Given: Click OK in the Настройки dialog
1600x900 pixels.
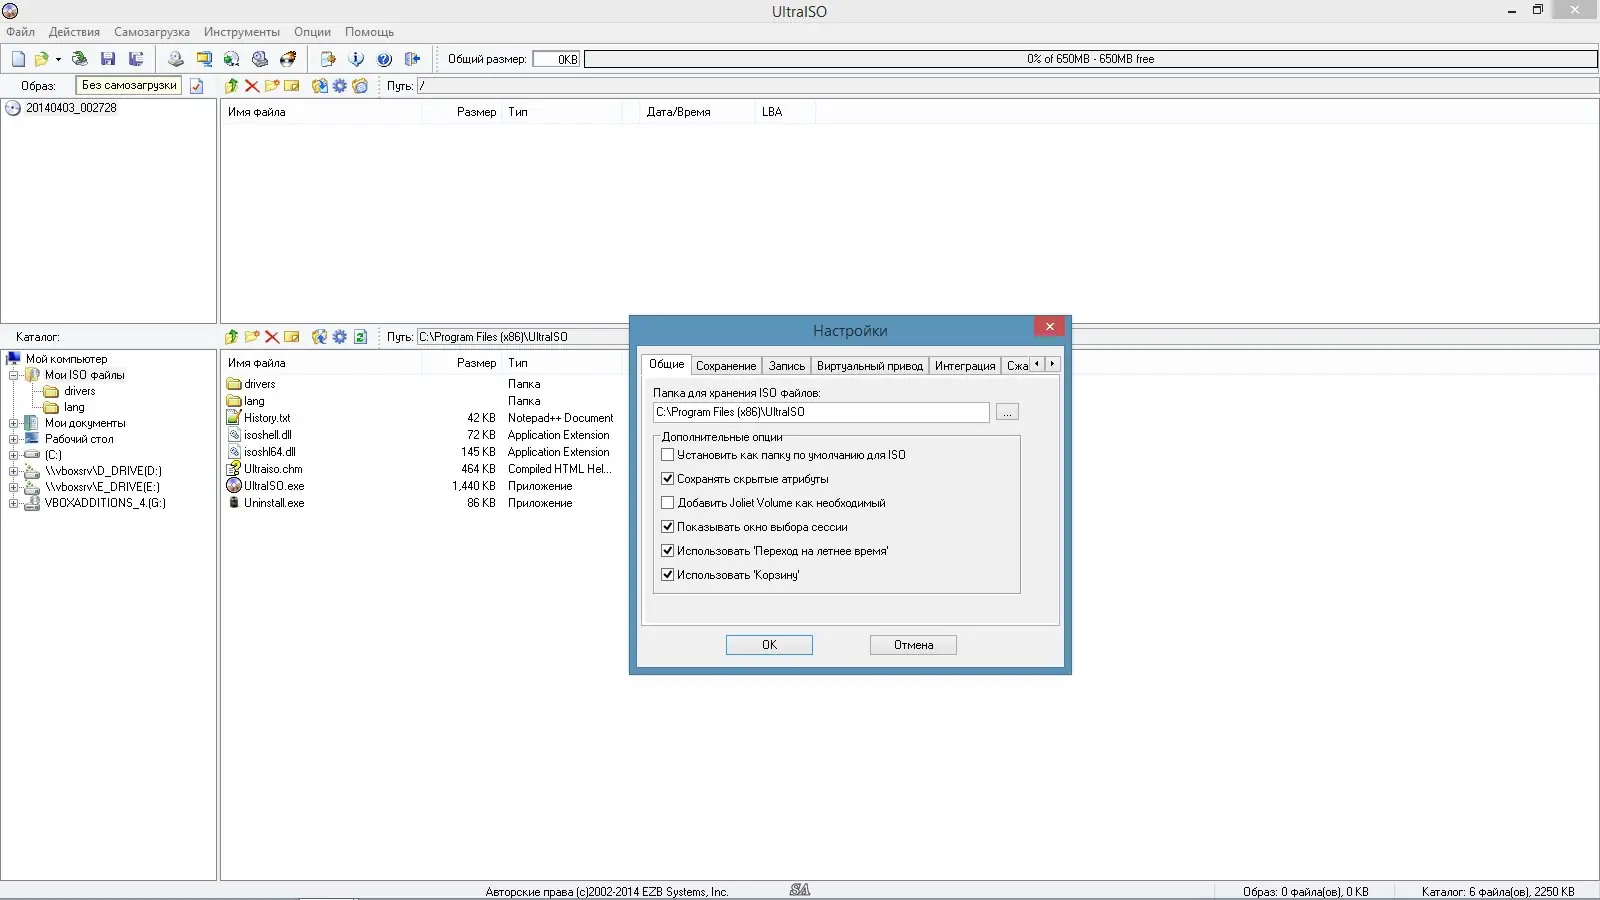Looking at the screenshot, I should pos(769,645).
